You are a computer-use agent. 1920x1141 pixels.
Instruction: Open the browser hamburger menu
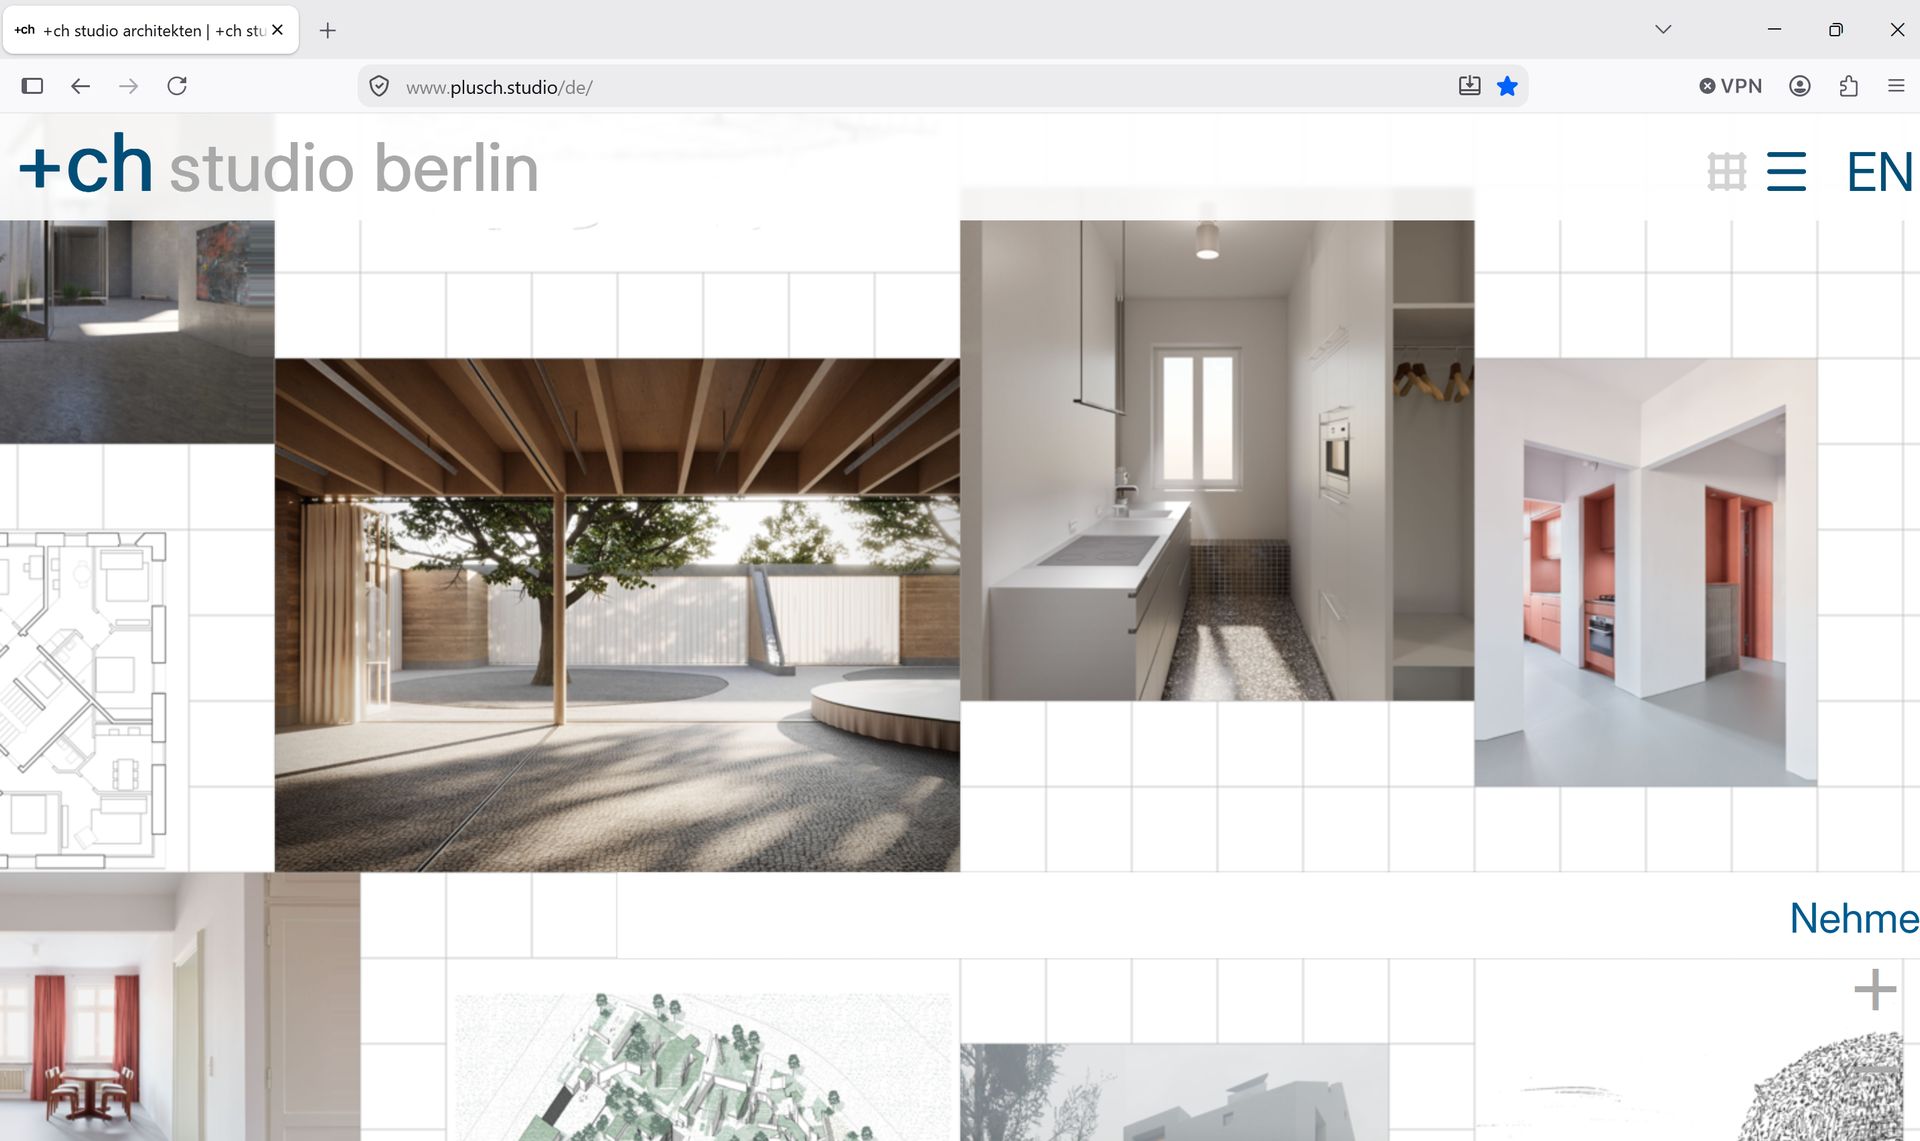1896,86
